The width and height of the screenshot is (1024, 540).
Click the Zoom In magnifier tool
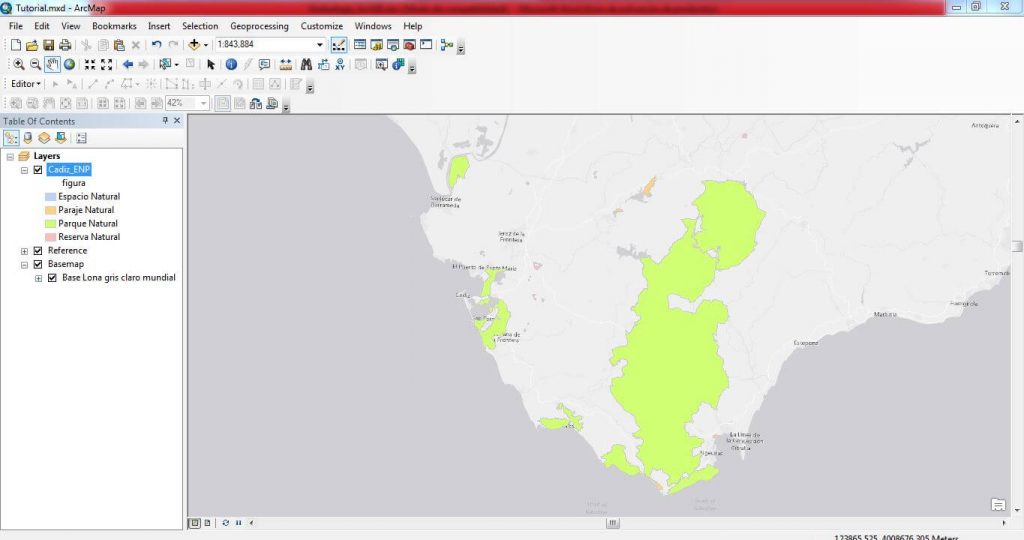(x=18, y=64)
